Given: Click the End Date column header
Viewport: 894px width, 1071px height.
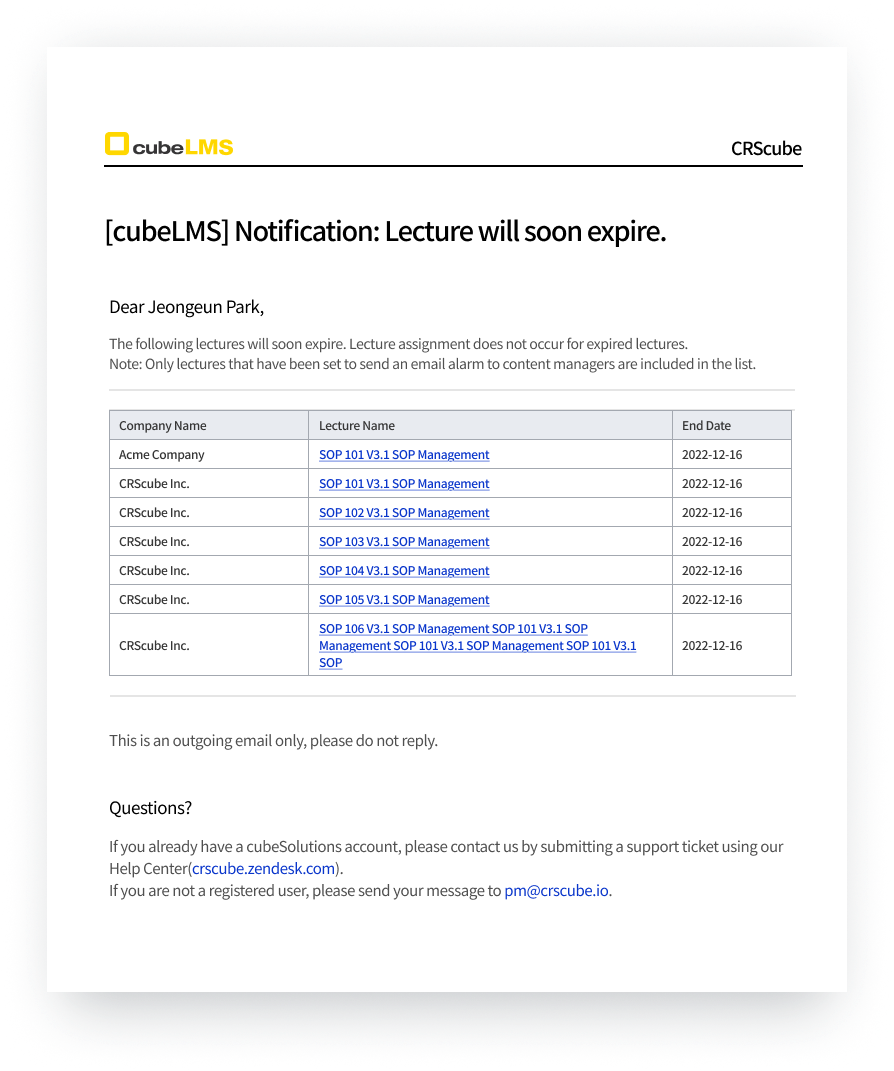Looking at the screenshot, I should coord(706,426).
